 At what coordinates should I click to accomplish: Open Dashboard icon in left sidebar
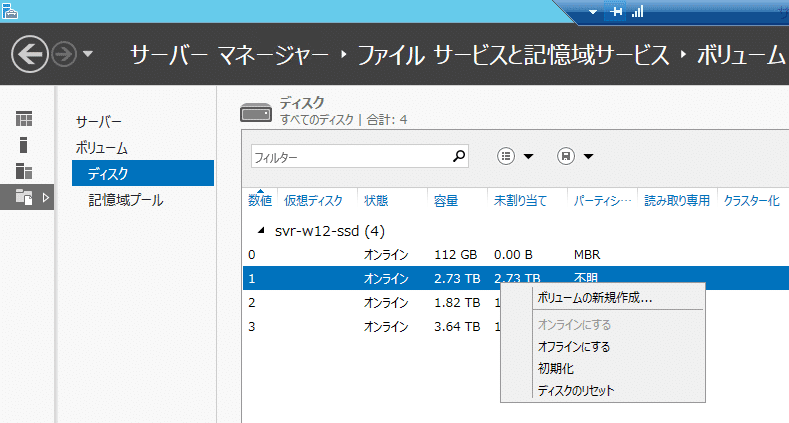[24, 119]
